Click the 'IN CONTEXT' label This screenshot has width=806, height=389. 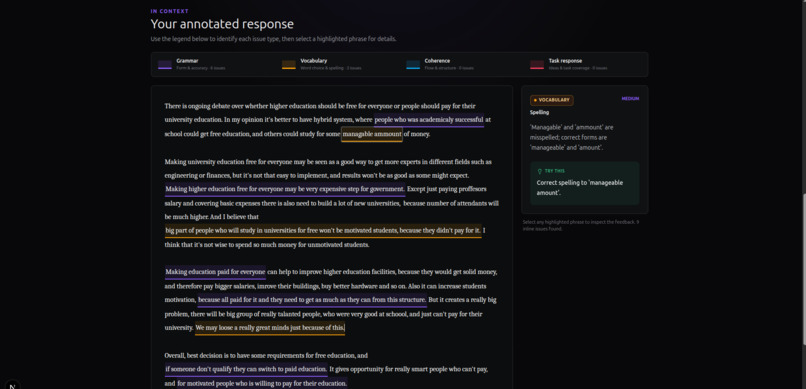[170, 11]
